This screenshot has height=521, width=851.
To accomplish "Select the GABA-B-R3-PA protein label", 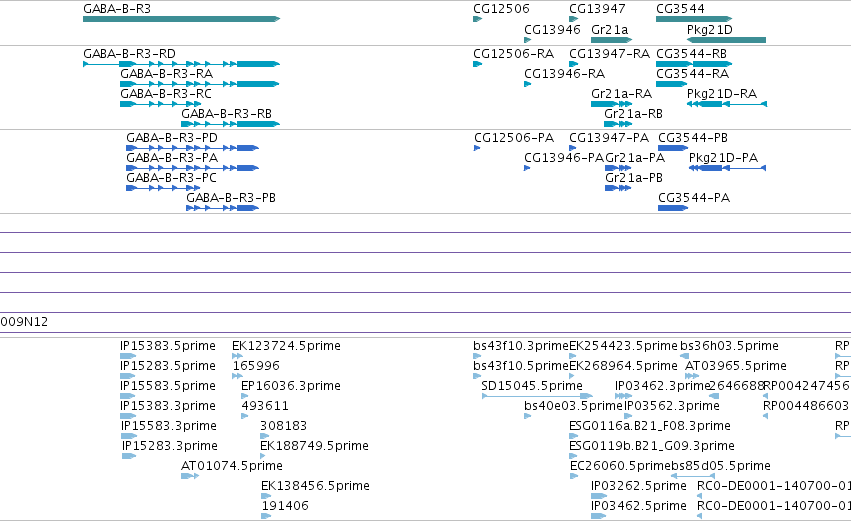I will tap(172, 158).
